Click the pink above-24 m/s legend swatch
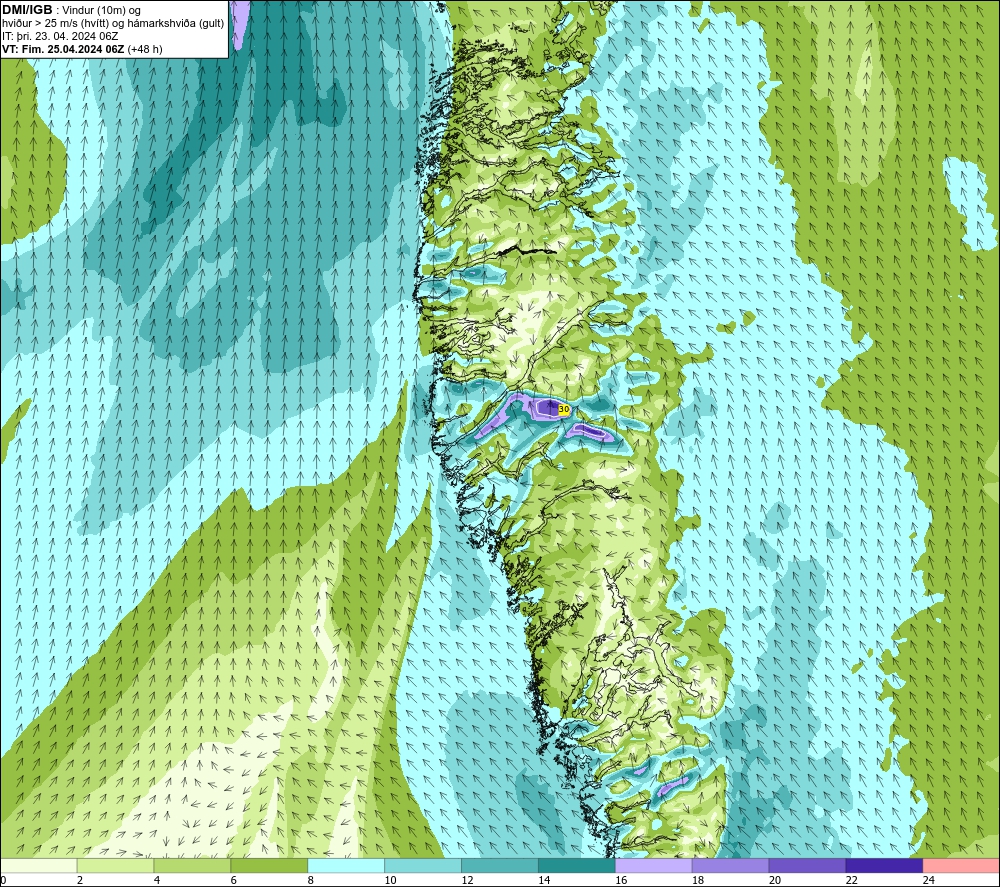1000x887 pixels. [961, 865]
